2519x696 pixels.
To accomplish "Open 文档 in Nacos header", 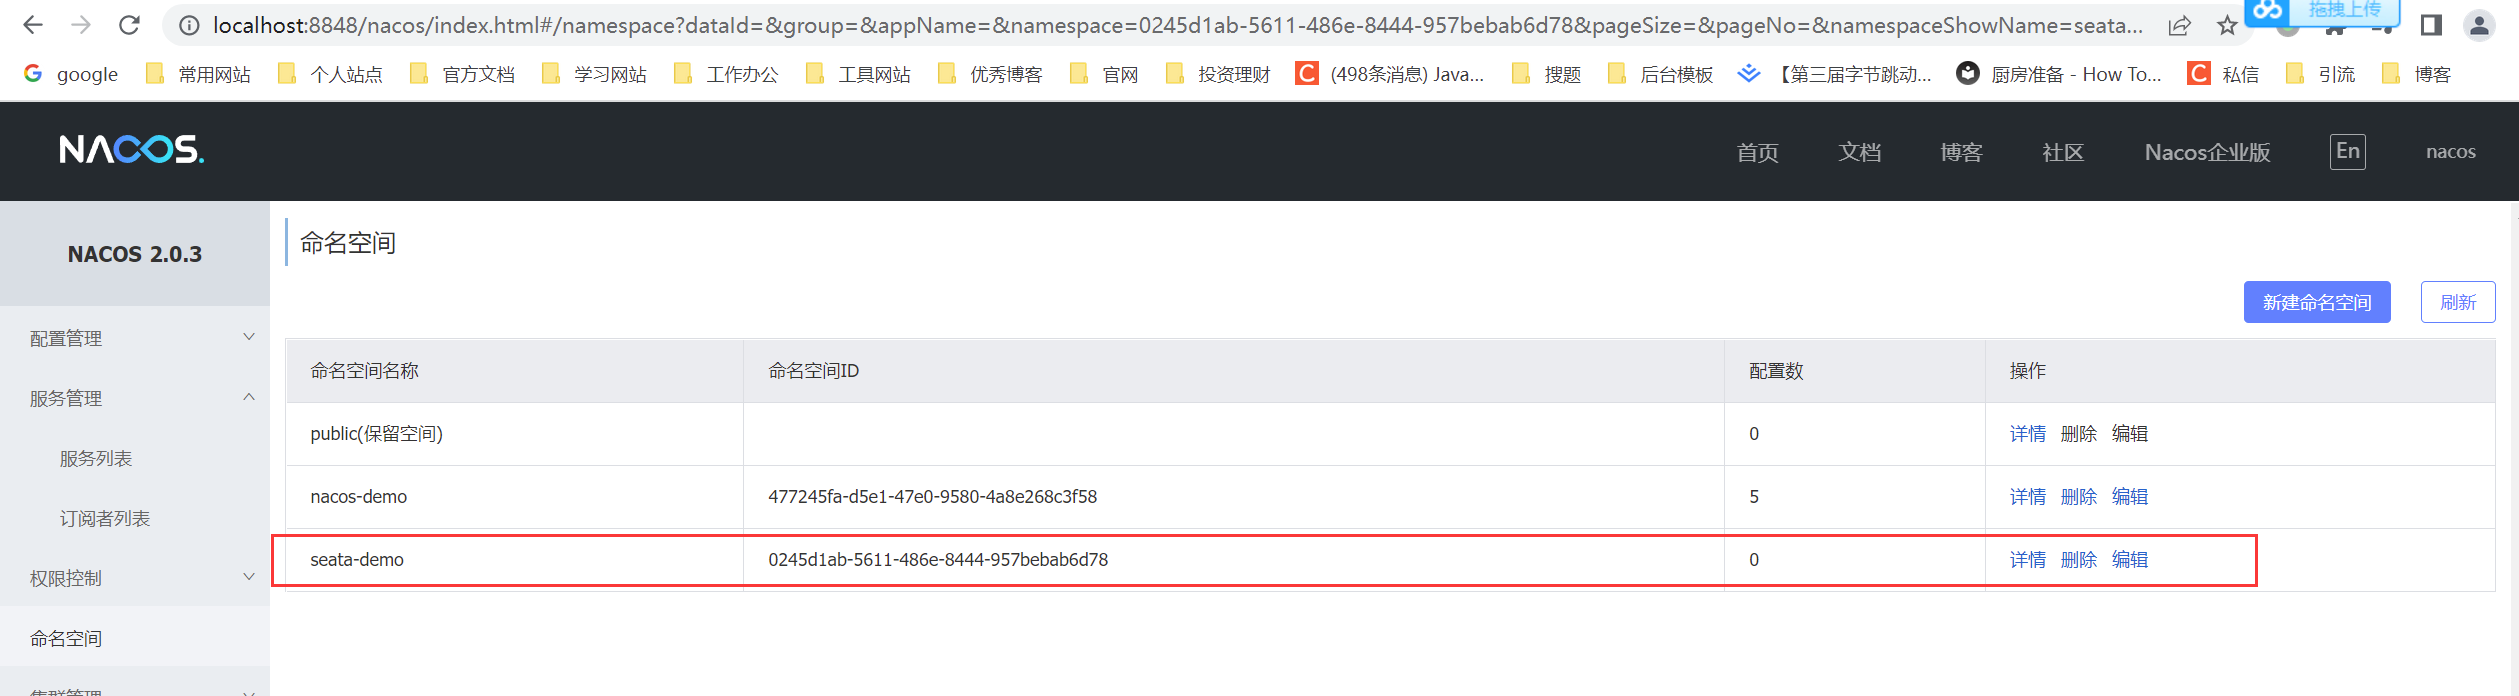I will pyautogui.click(x=1859, y=152).
